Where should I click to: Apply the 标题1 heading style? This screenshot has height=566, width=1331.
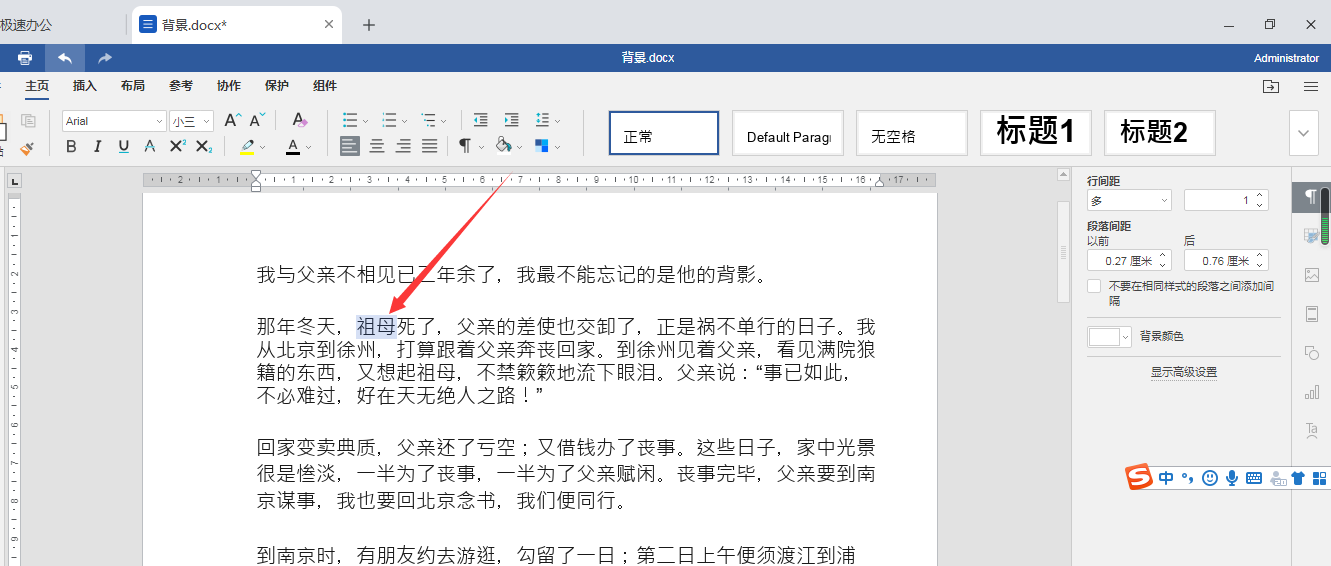click(1036, 133)
